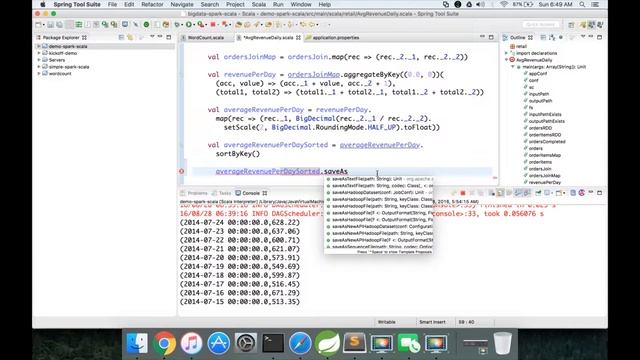Click Wi-Fi icon in menu bar
This screenshot has width=640, height=360.
504,4
